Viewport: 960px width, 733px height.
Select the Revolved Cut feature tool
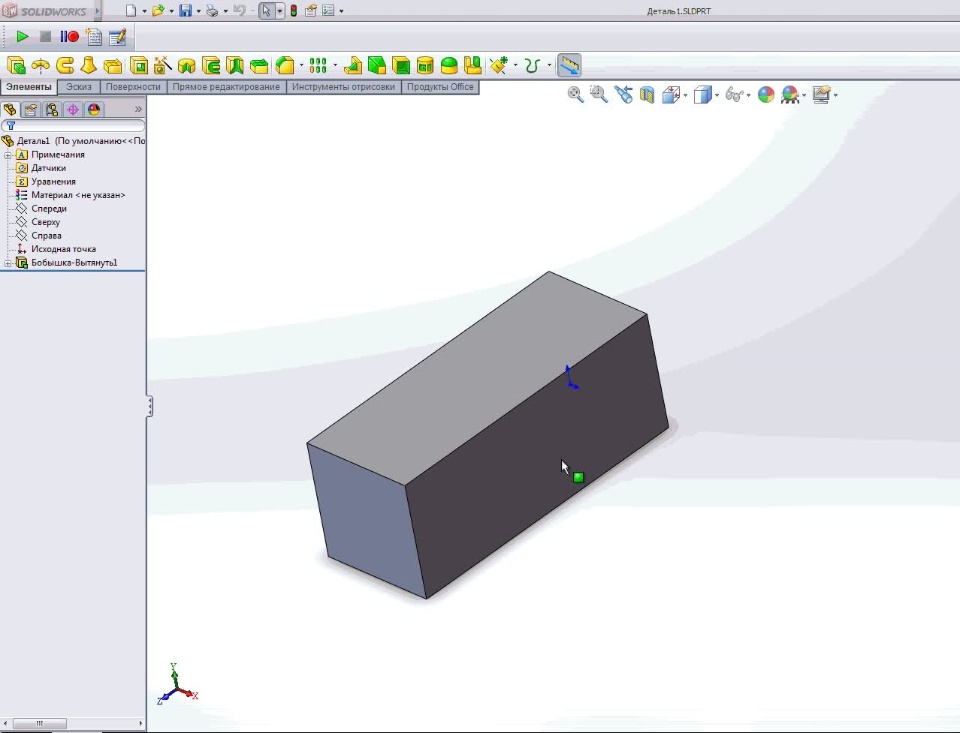pyautogui.click(x=187, y=65)
